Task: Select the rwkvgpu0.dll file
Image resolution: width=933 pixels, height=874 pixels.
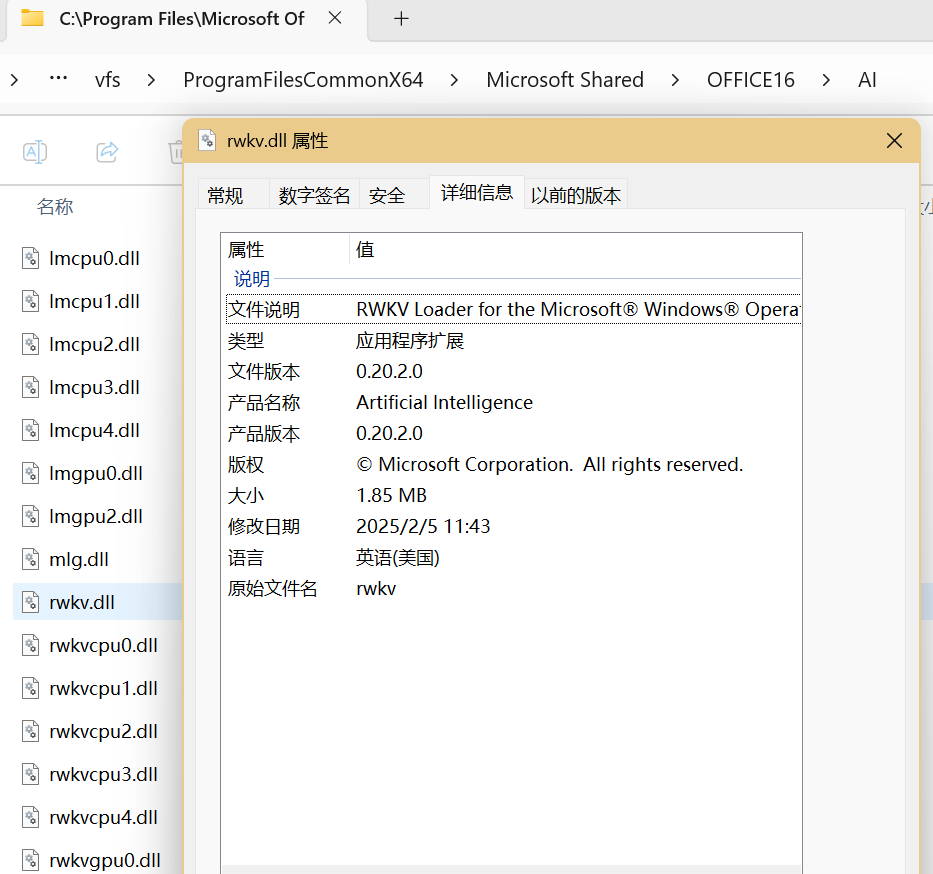Action: click(x=105, y=860)
